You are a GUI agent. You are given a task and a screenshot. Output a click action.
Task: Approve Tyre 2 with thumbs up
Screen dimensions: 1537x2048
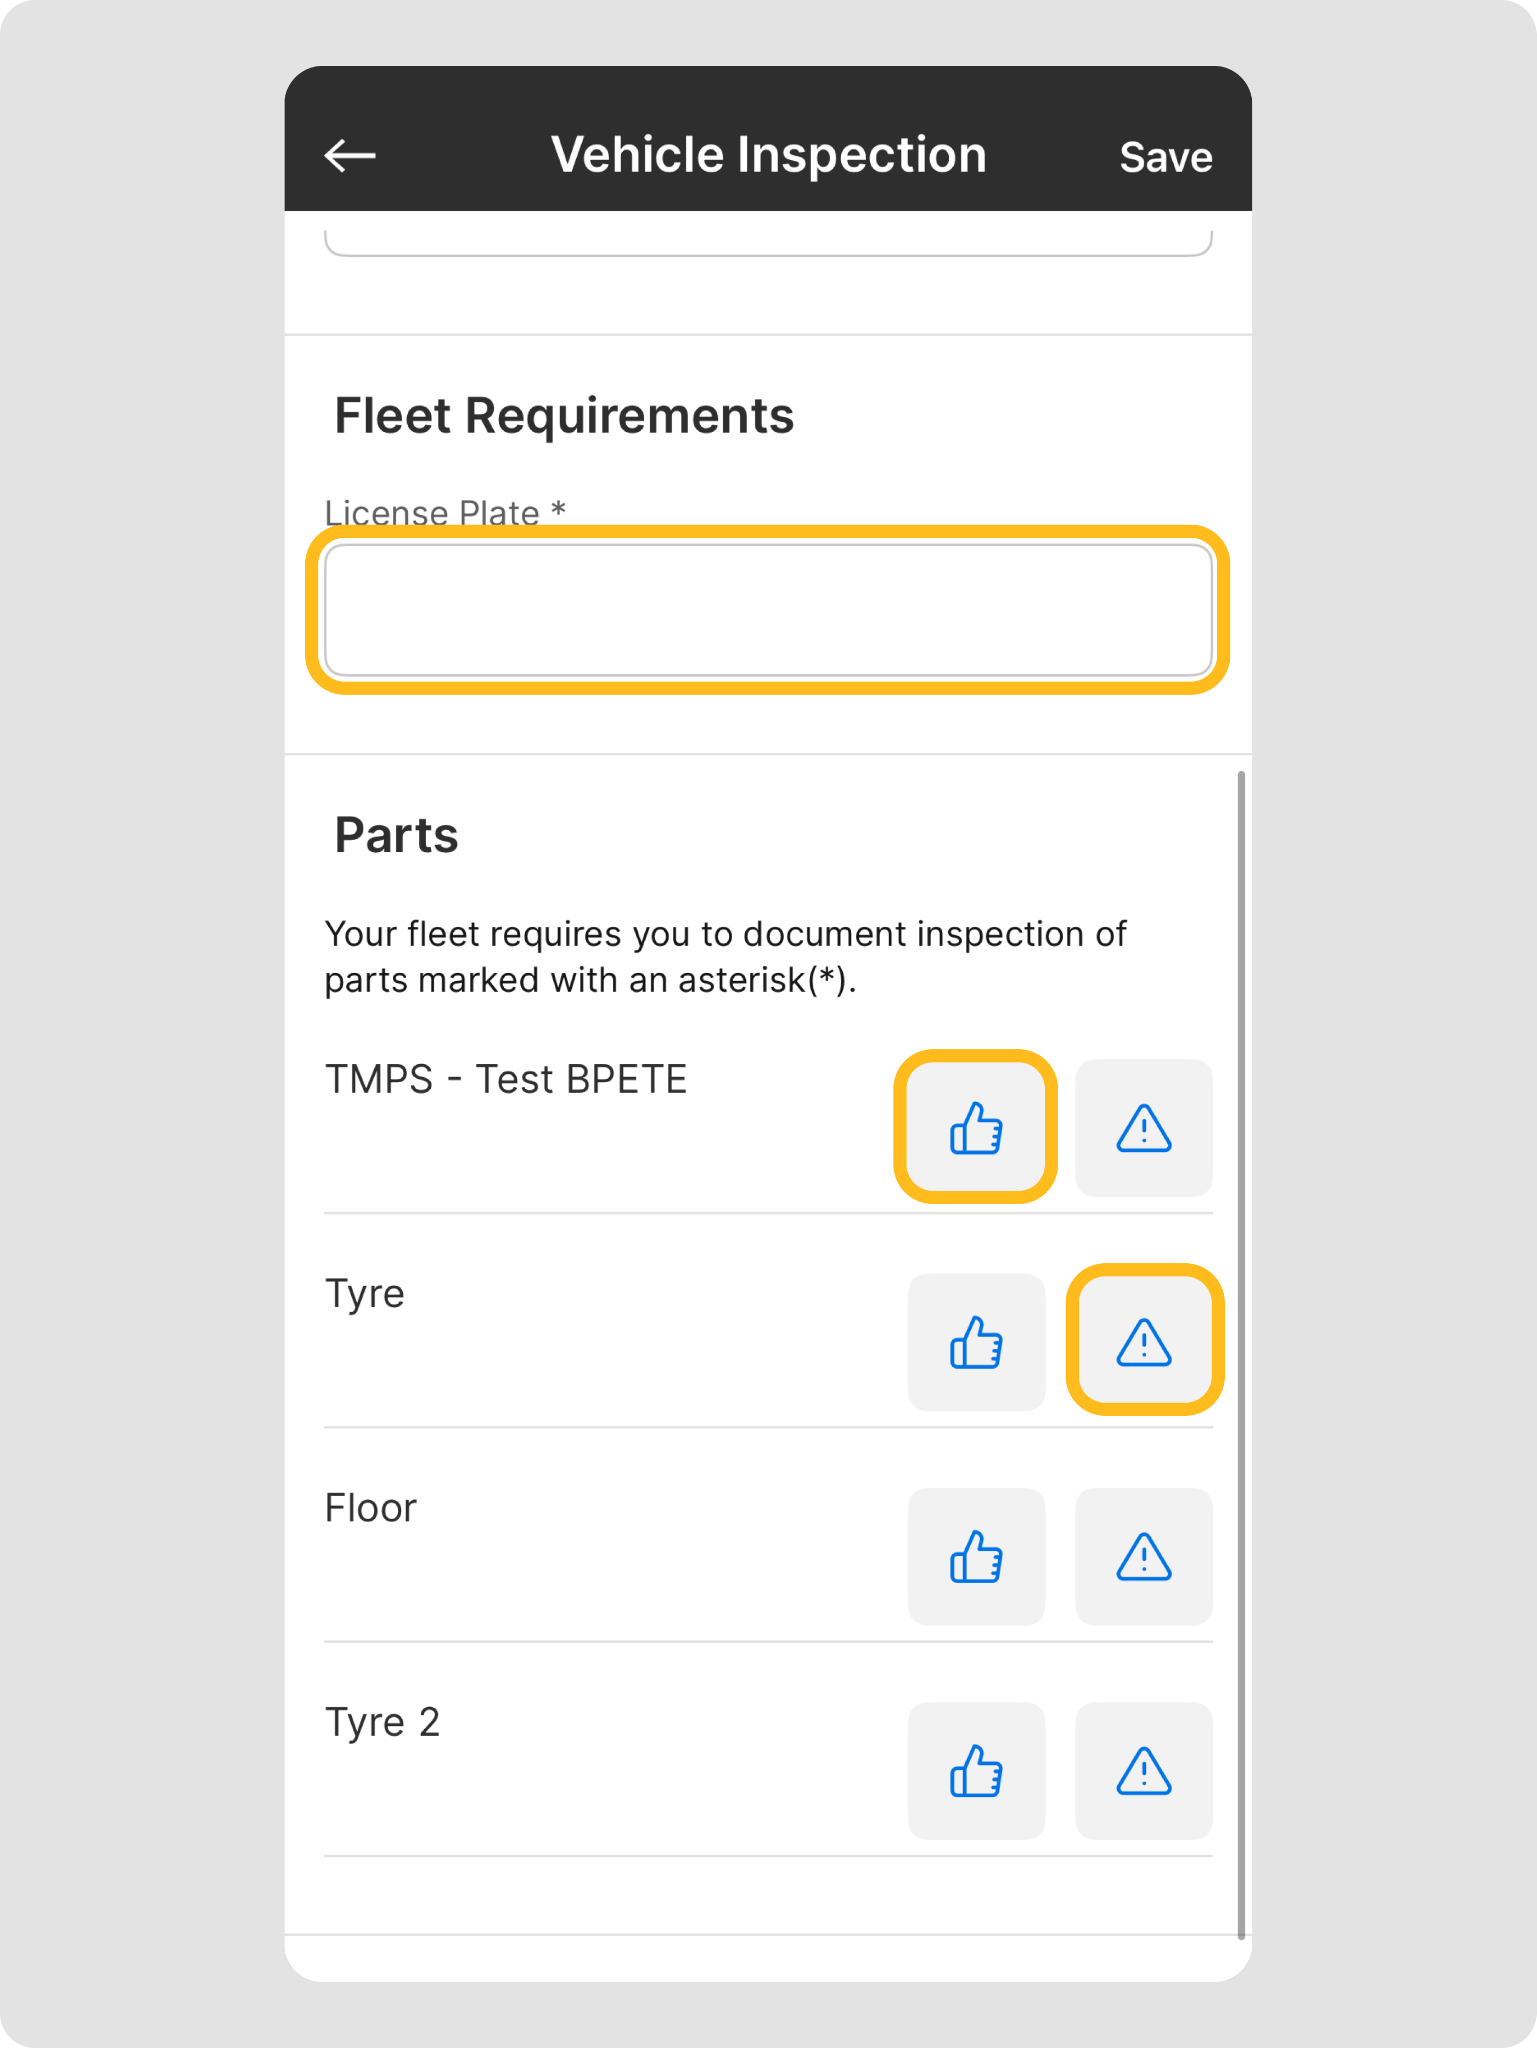976,1771
